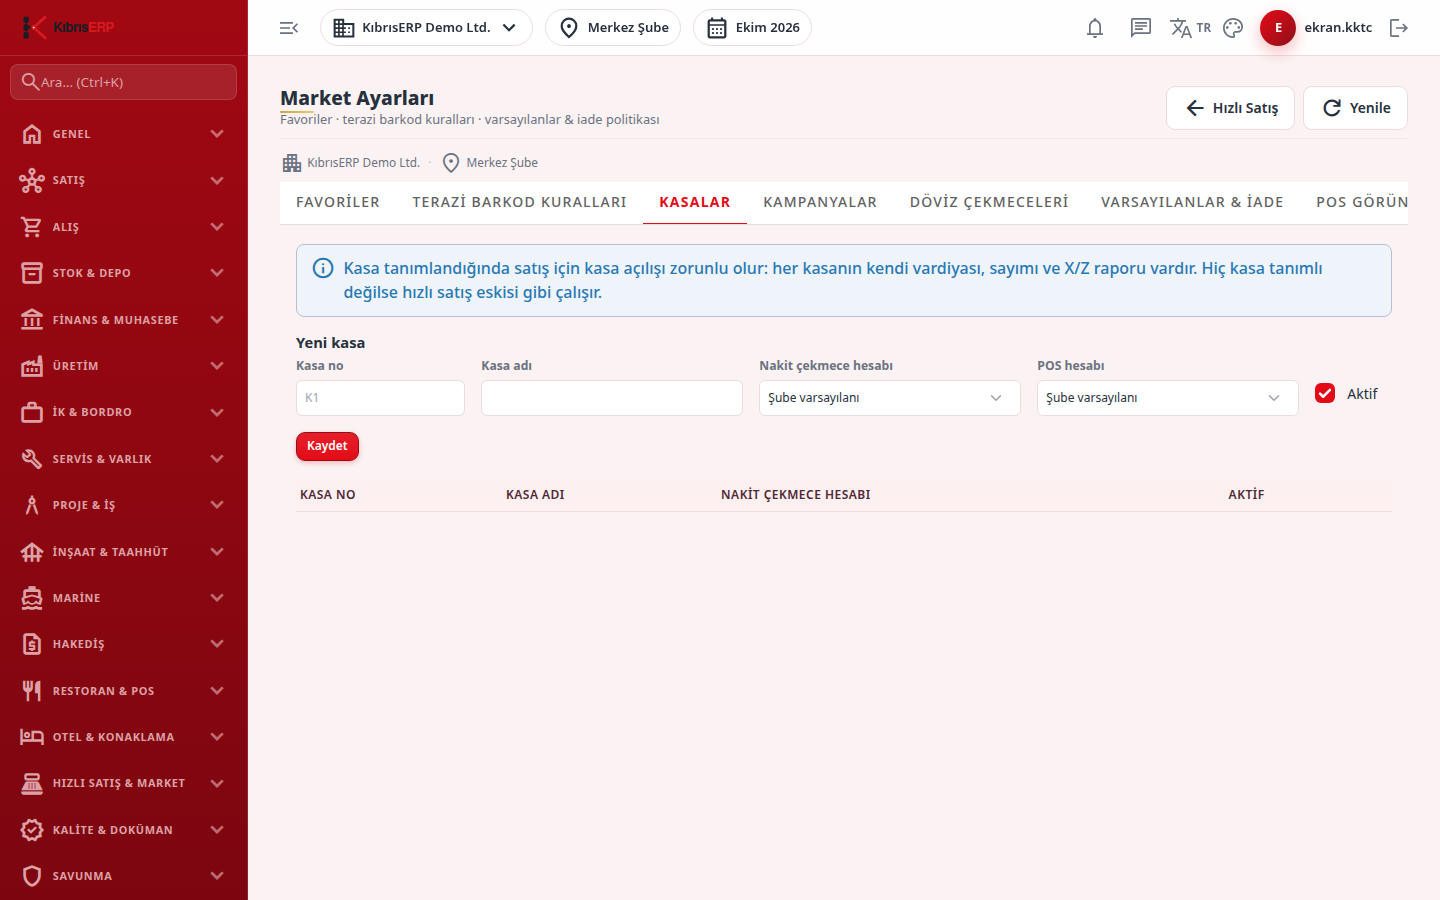Open the Ekim 2026 period picker
The image size is (1440, 900).
point(752,28)
